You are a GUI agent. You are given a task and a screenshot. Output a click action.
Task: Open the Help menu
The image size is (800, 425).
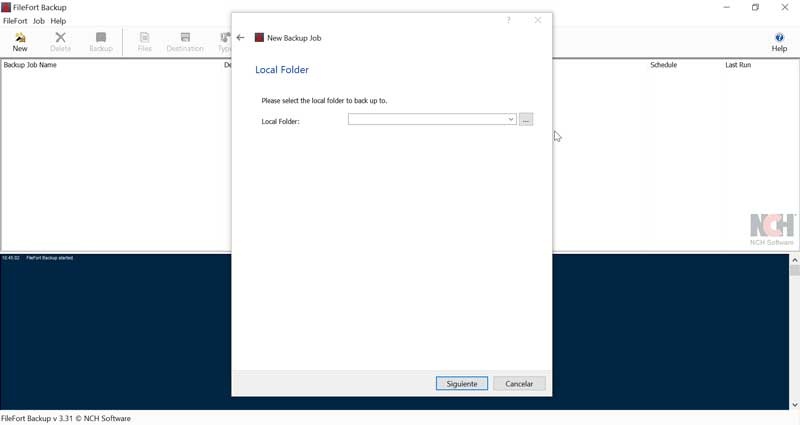(x=58, y=21)
